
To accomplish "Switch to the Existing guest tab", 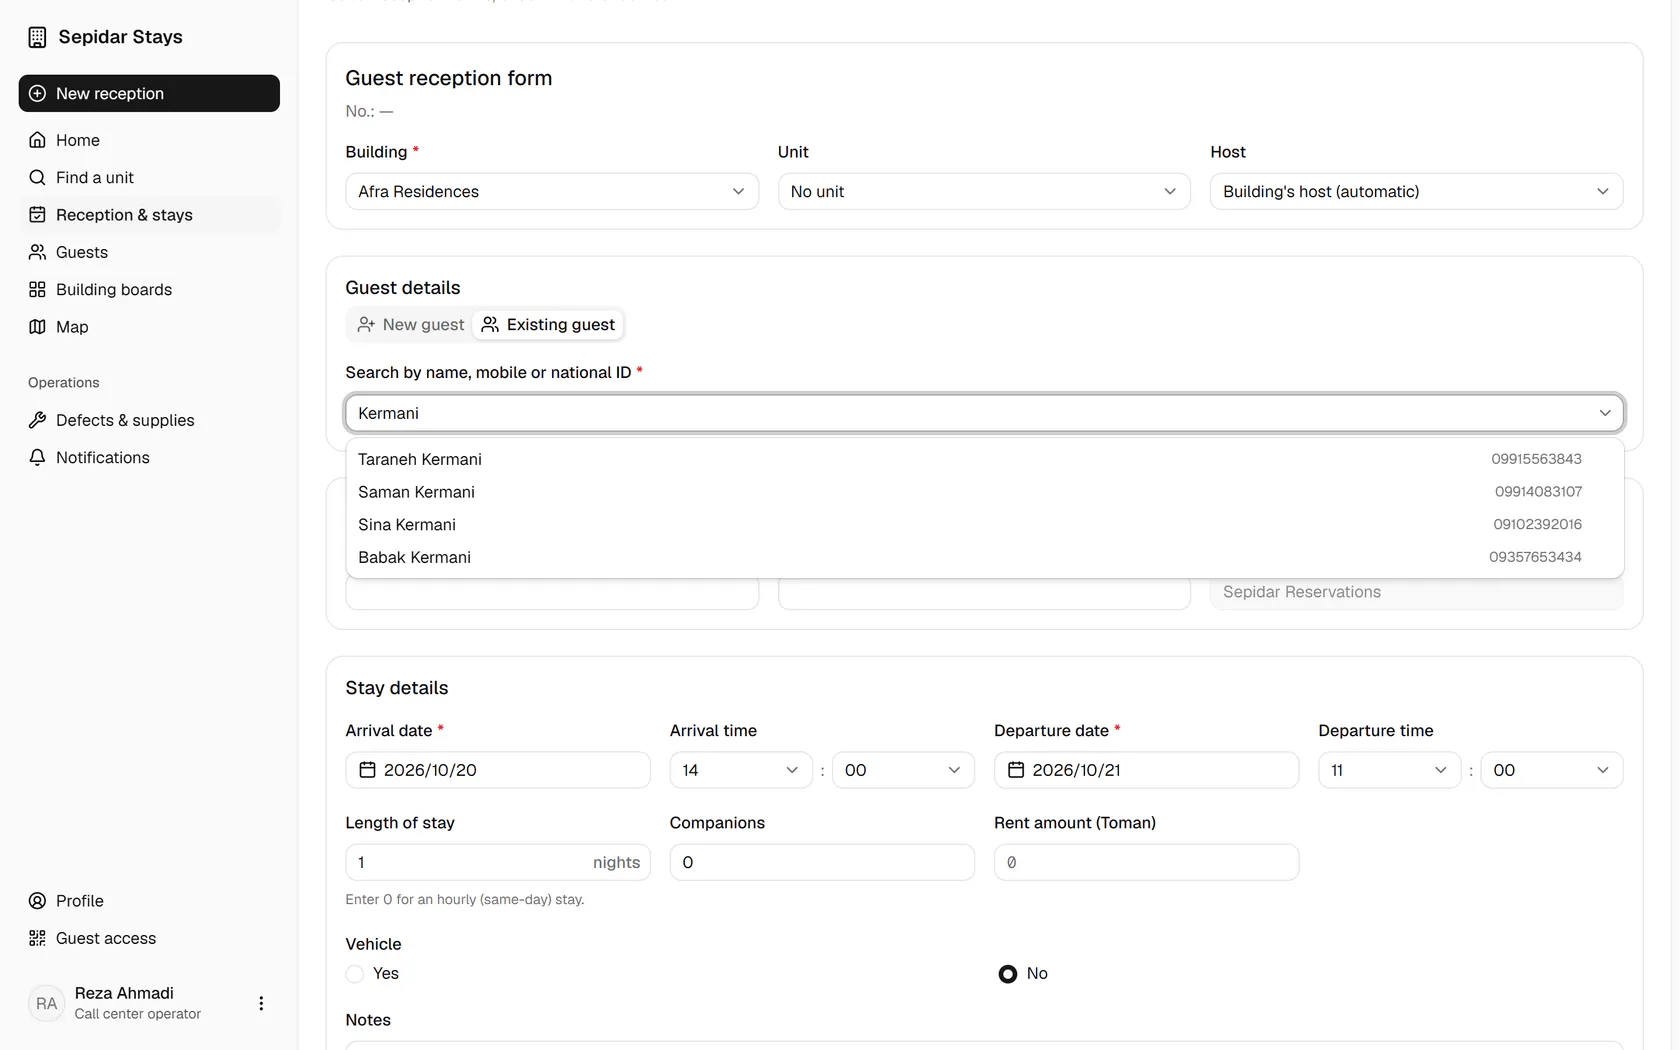I will pyautogui.click(x=548, y=324).
